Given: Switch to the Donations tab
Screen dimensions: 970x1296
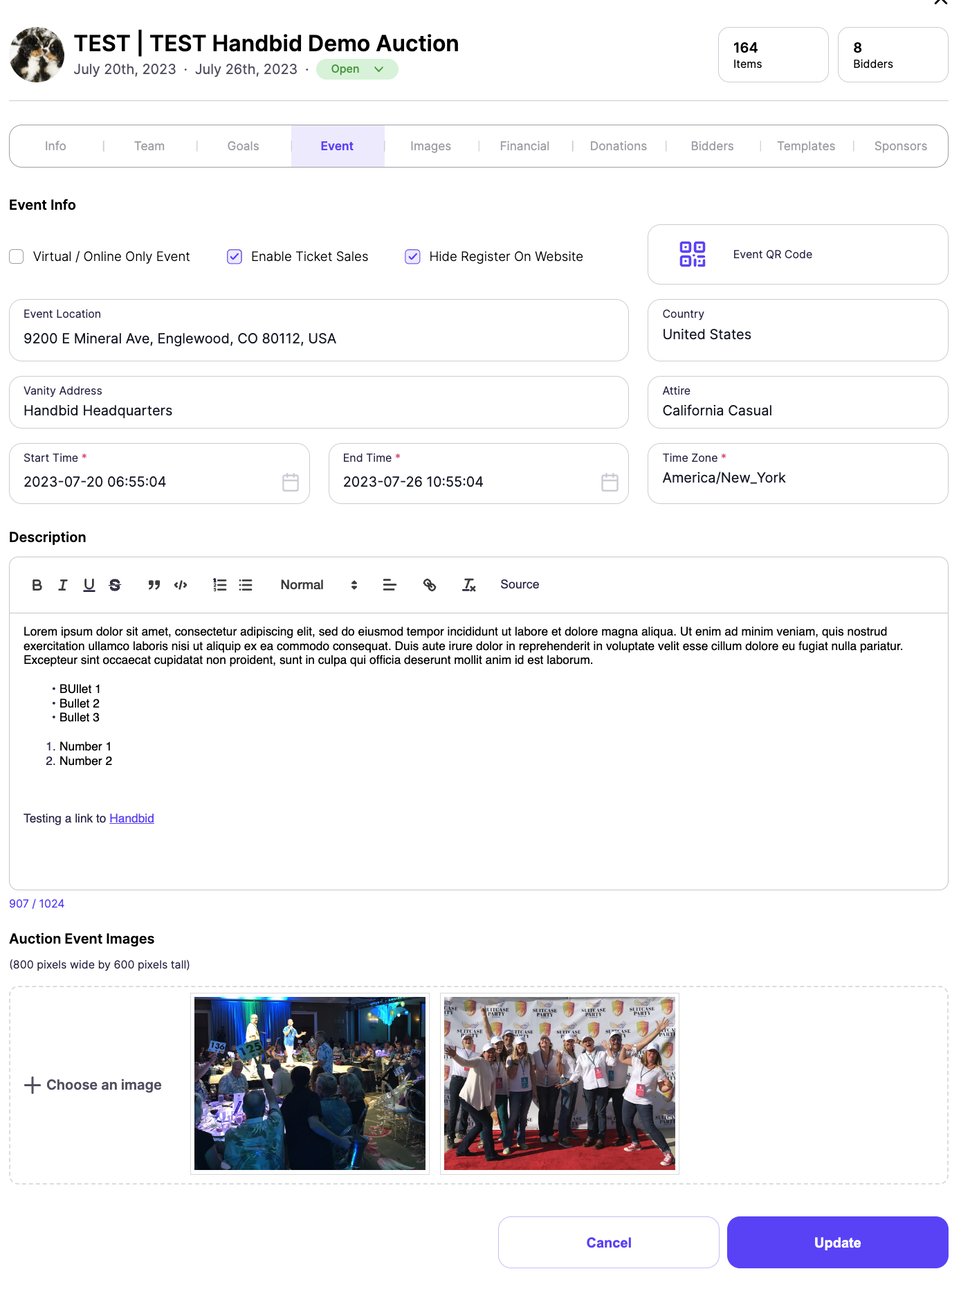Looking at the screenshot, I should pos(618,146).
